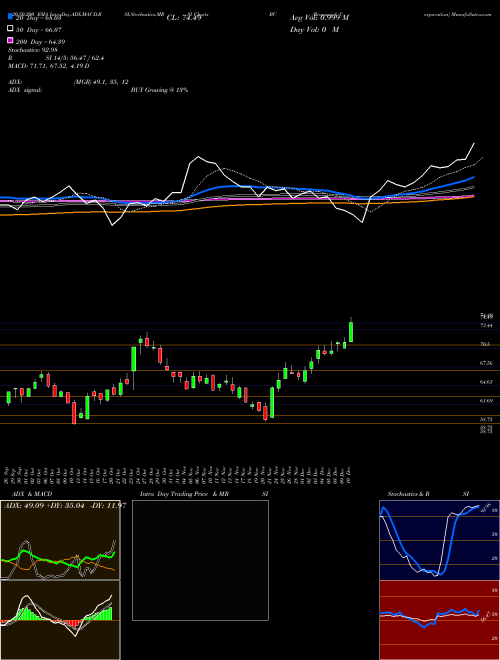Select the 'Intra Day Trading Price & MR' heading
This screenshot has height=660, width=500.
coord(184,494)
